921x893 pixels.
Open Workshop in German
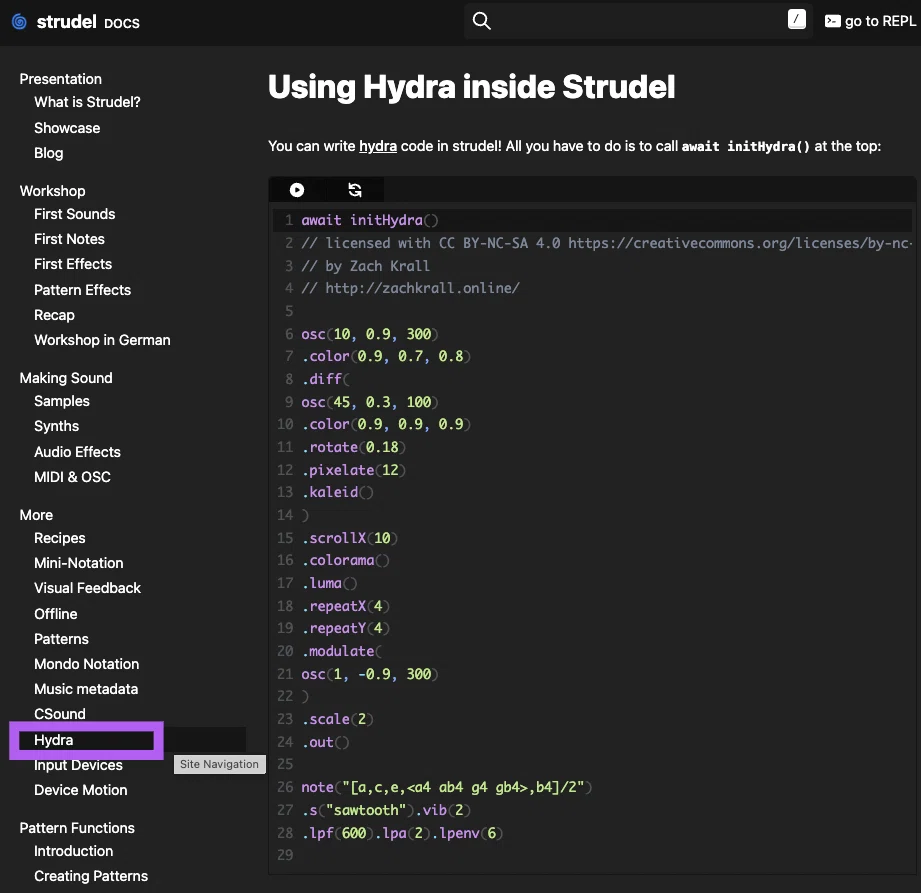point(102,340)
